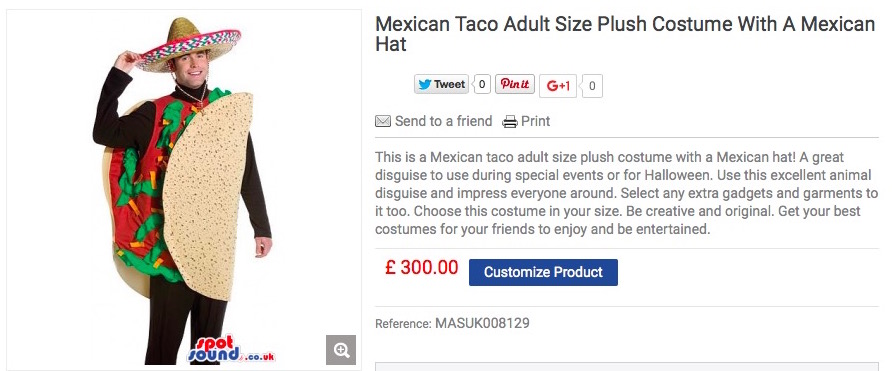Click the Mexican Taco costume title heading
892x371 pixels.
625,34
